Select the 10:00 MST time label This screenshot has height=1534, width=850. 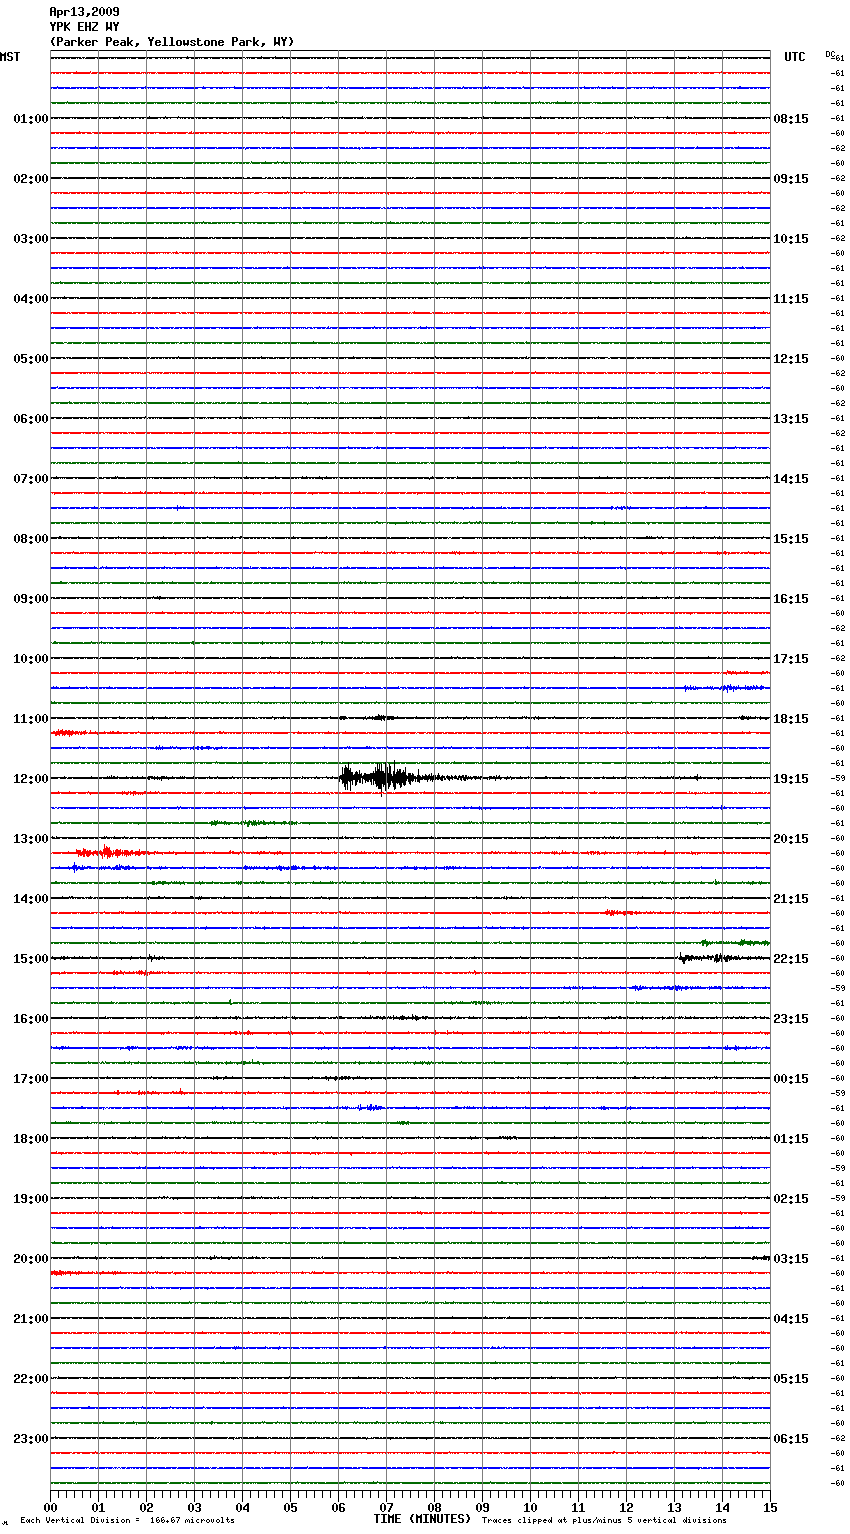tap(31, 659)
